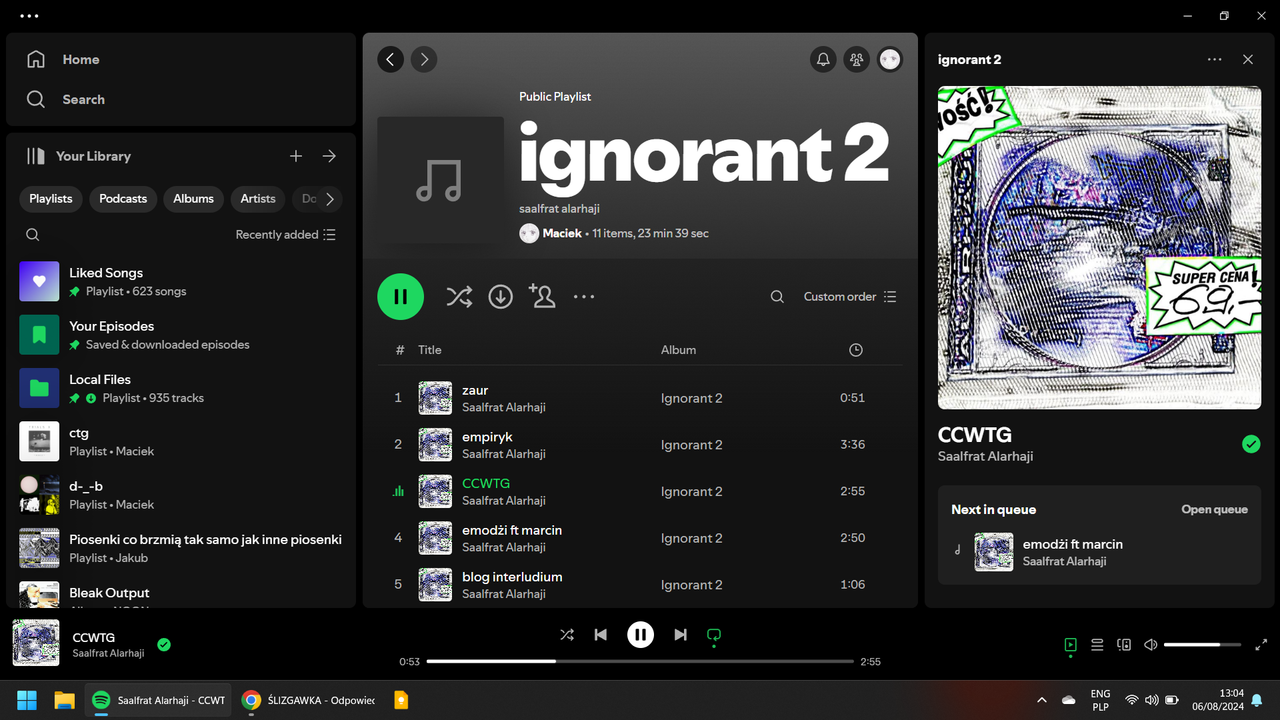Play the track zaur
The height and width of the screenshot is (720, 1280).
(640, 398)
